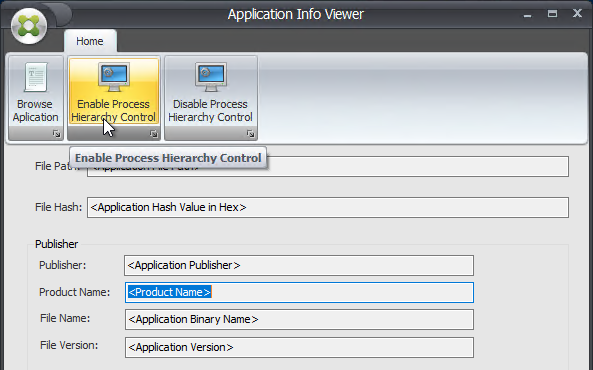Viewport: 593px width, 370px height.
Task: Click the "Product Name:" label
Action: [75, 292]
